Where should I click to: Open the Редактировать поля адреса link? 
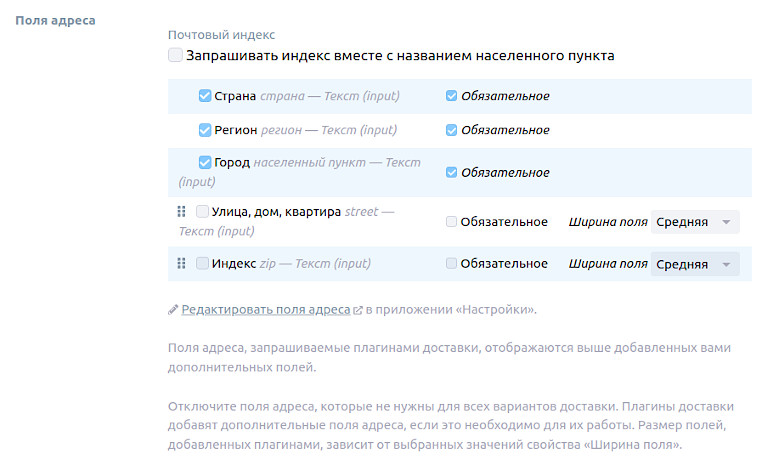tap(265, 310)
